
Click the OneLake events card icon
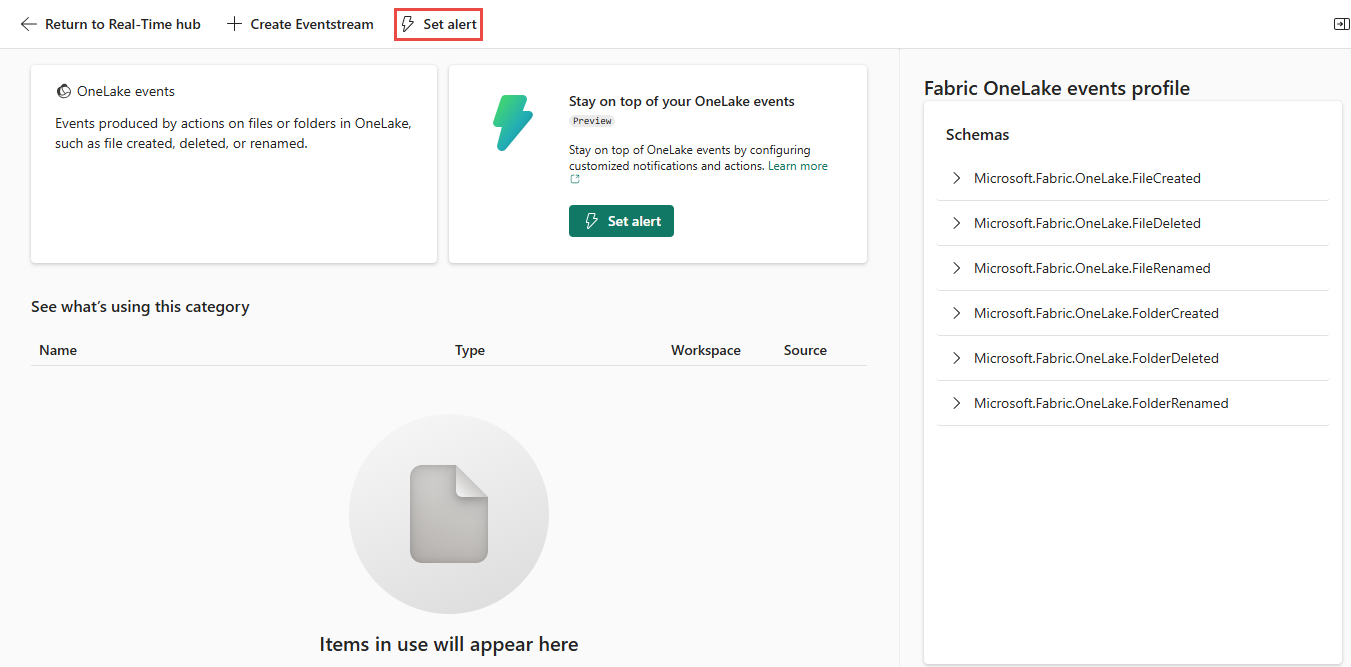[x=64, y=91]
